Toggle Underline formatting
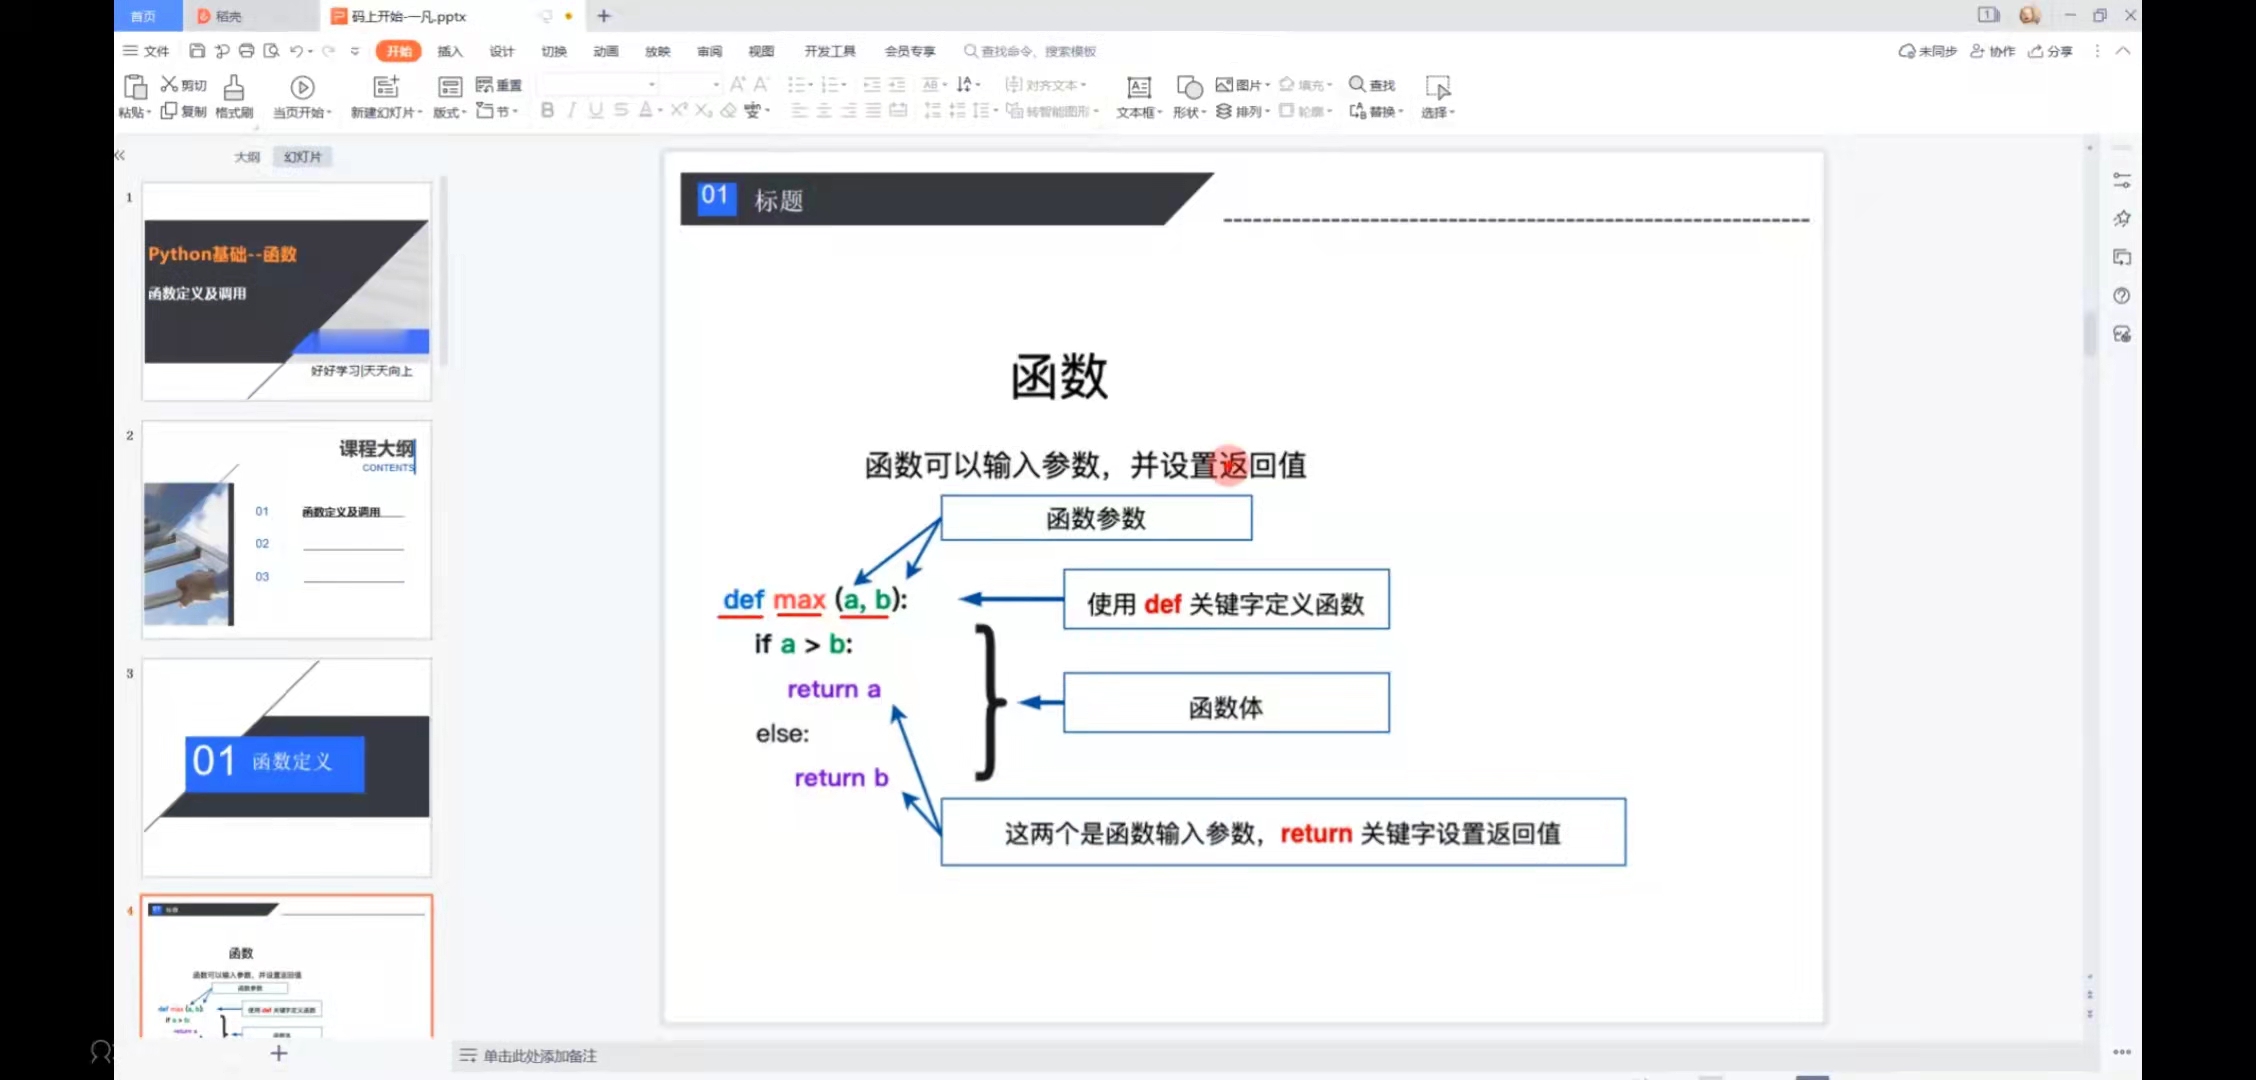This screenshot has width=2256, height=1080. click(x=596, y=111)
